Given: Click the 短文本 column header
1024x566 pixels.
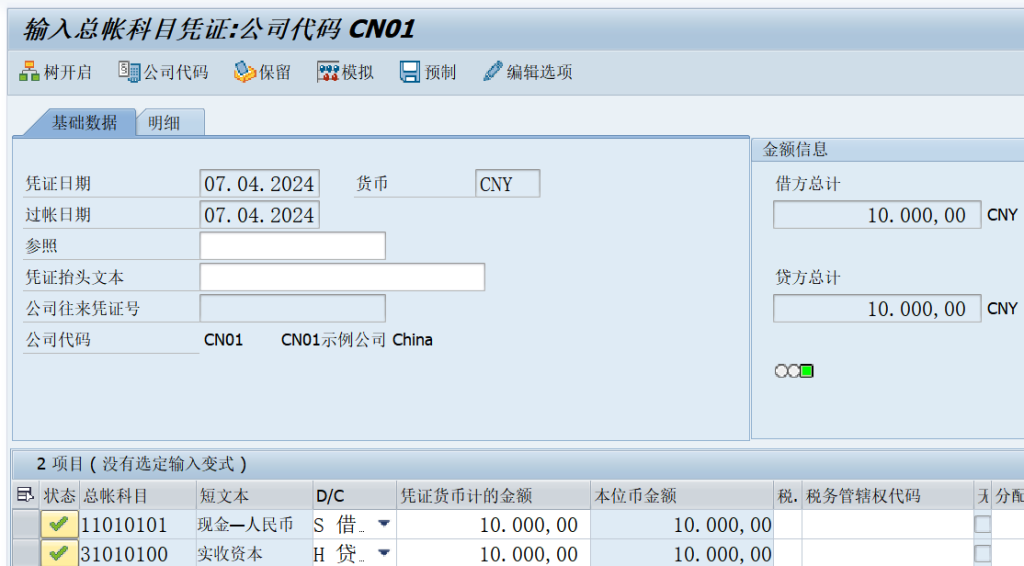Looking at the screenshot, I should point(255,495).
